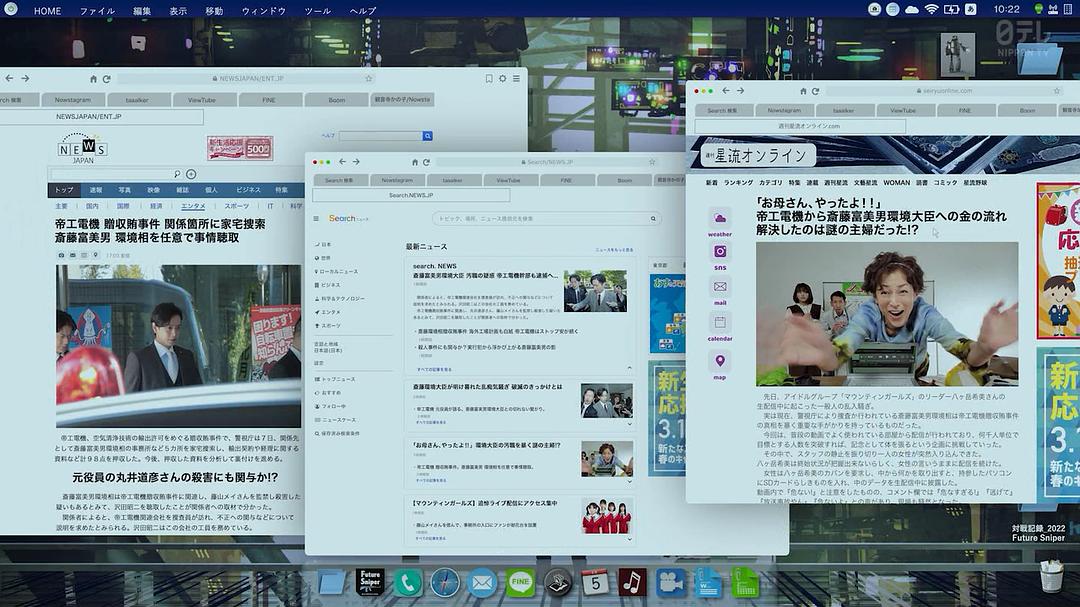
Task: Open the calendar icon in Seiryu Online sidebar
Action: click(x=720, y=322)
